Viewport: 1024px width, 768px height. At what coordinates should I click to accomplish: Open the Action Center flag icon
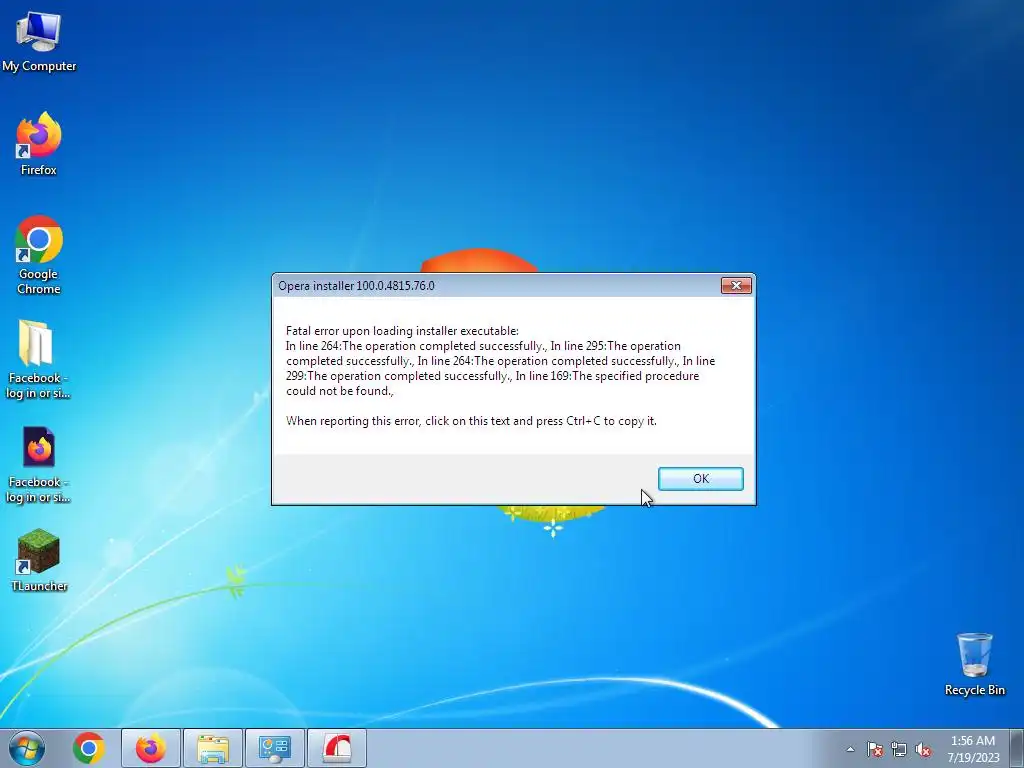coord(875,749)
